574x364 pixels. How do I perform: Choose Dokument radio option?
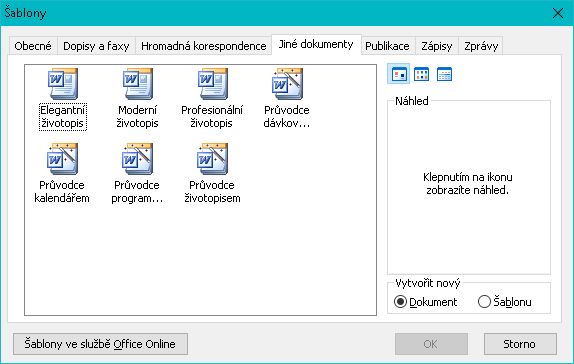(x=426, y=302)
